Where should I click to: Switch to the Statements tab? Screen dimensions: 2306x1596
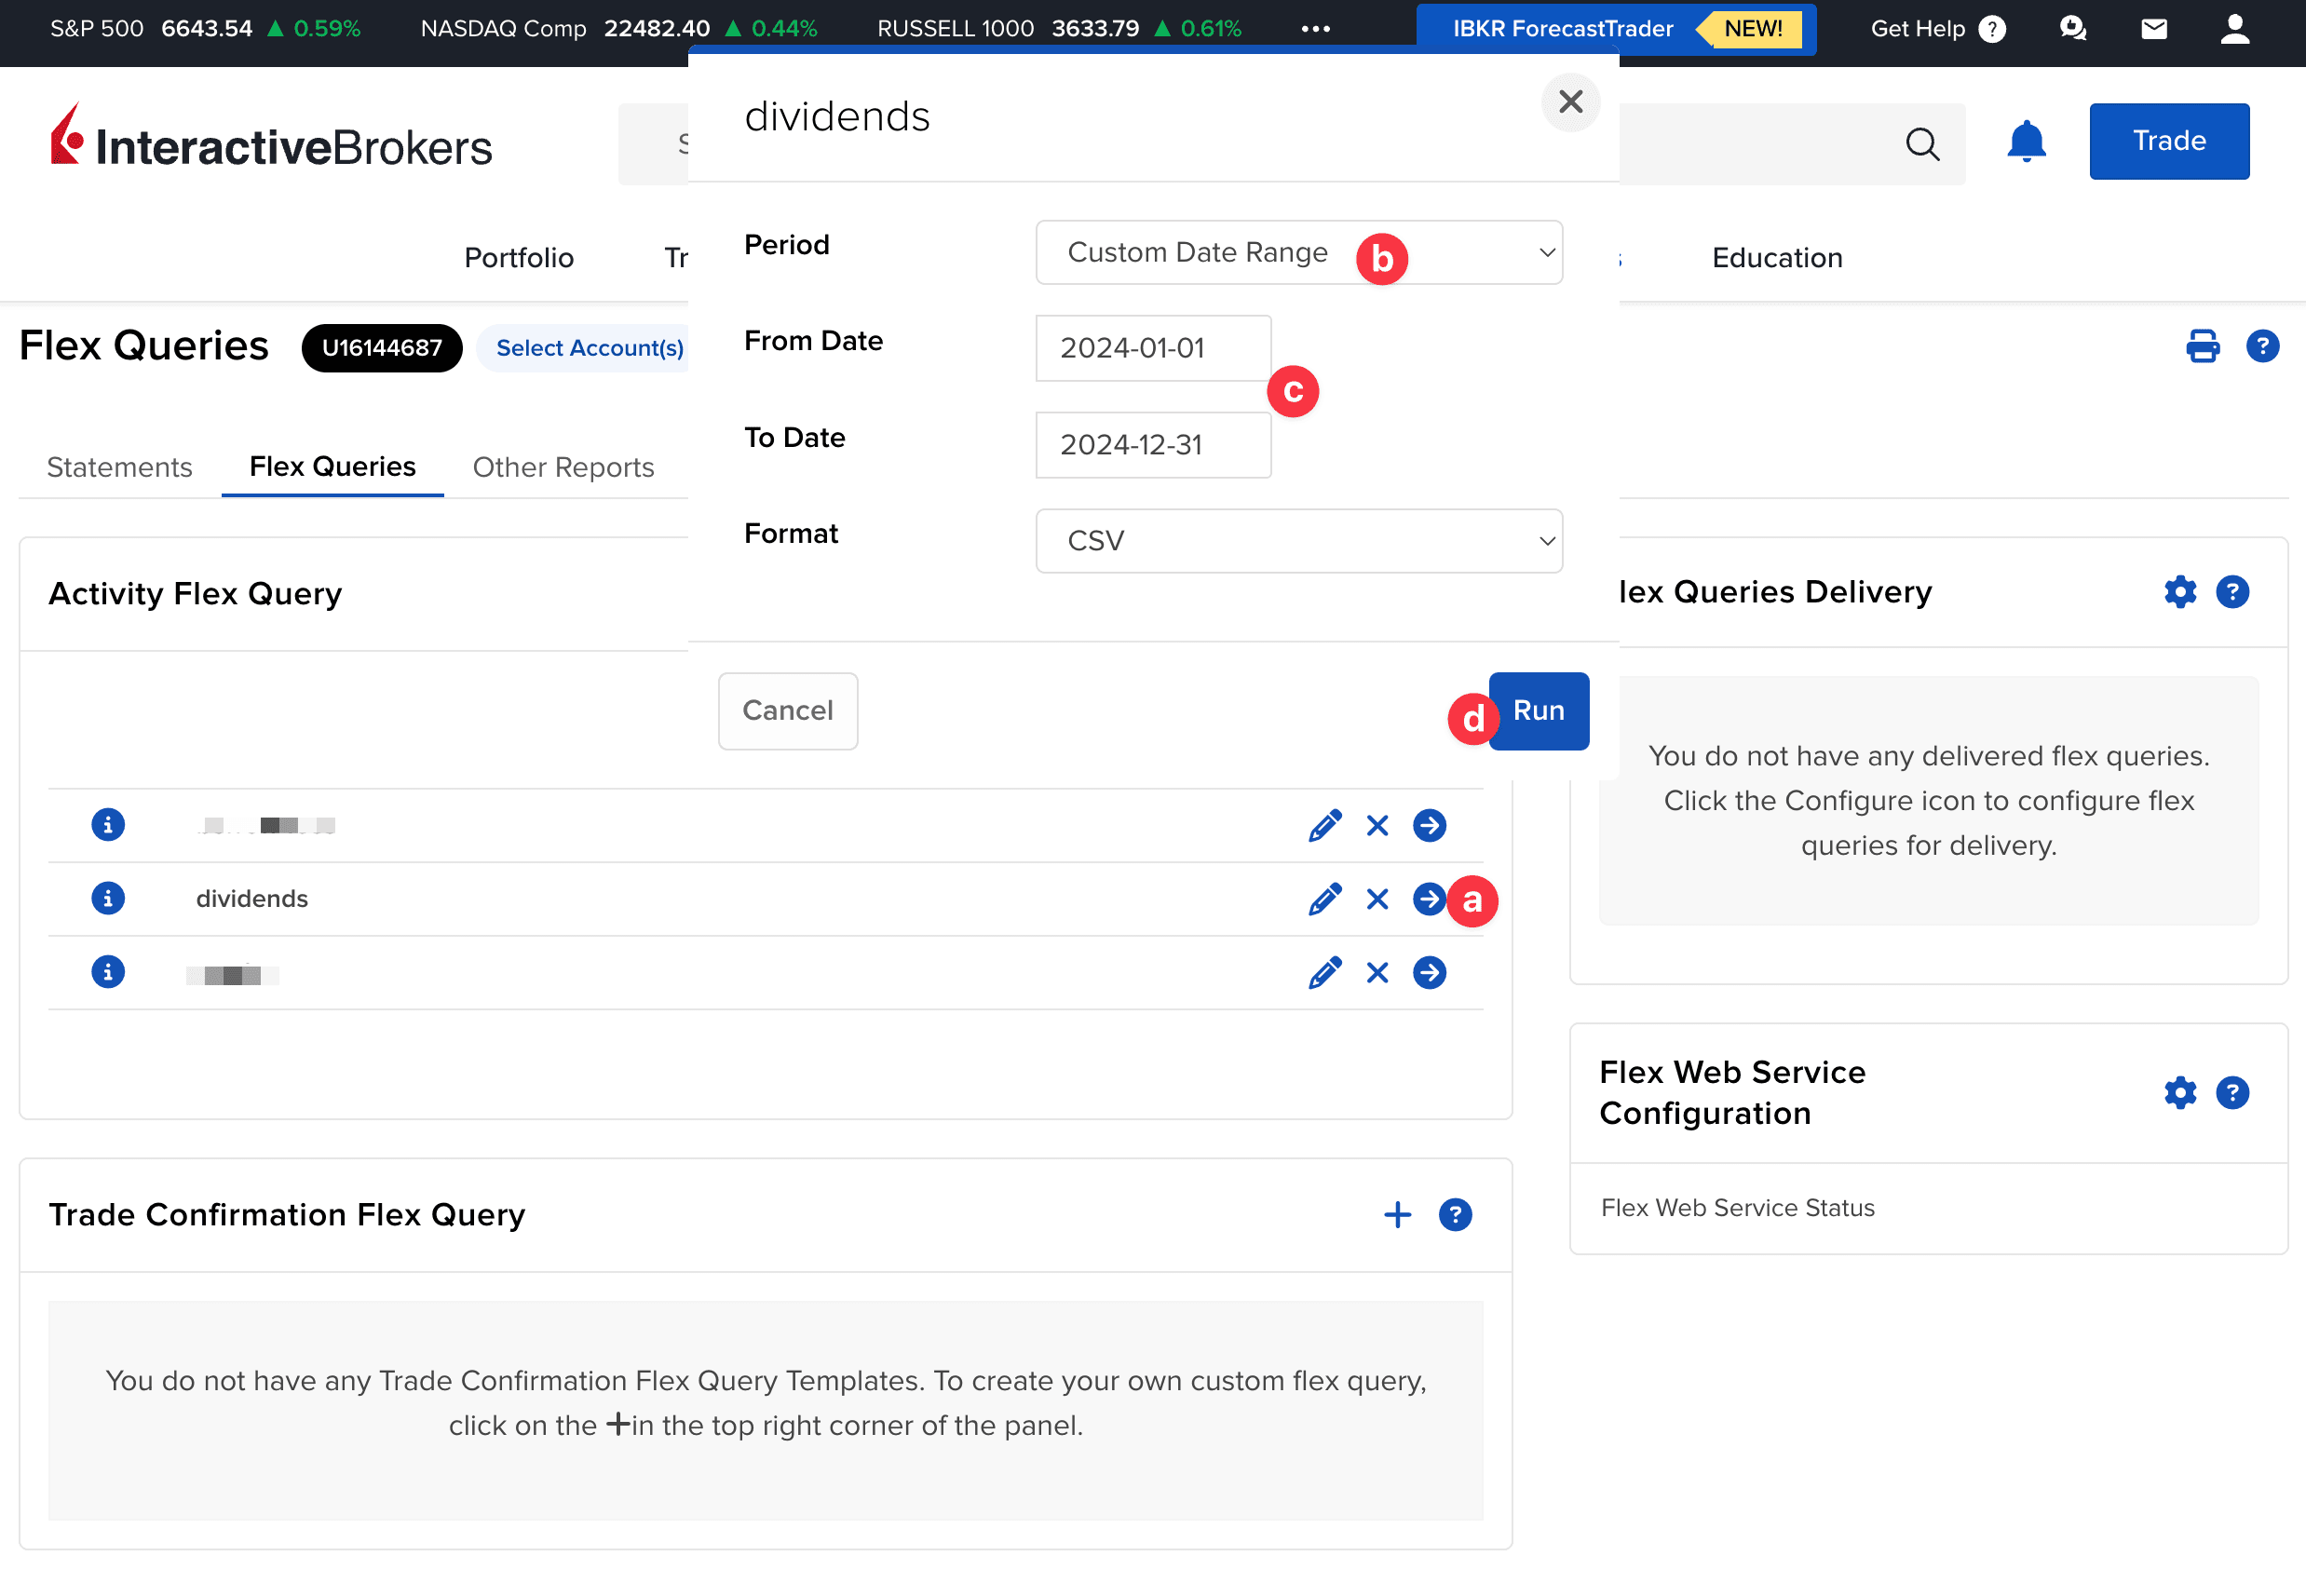[119, 467]
